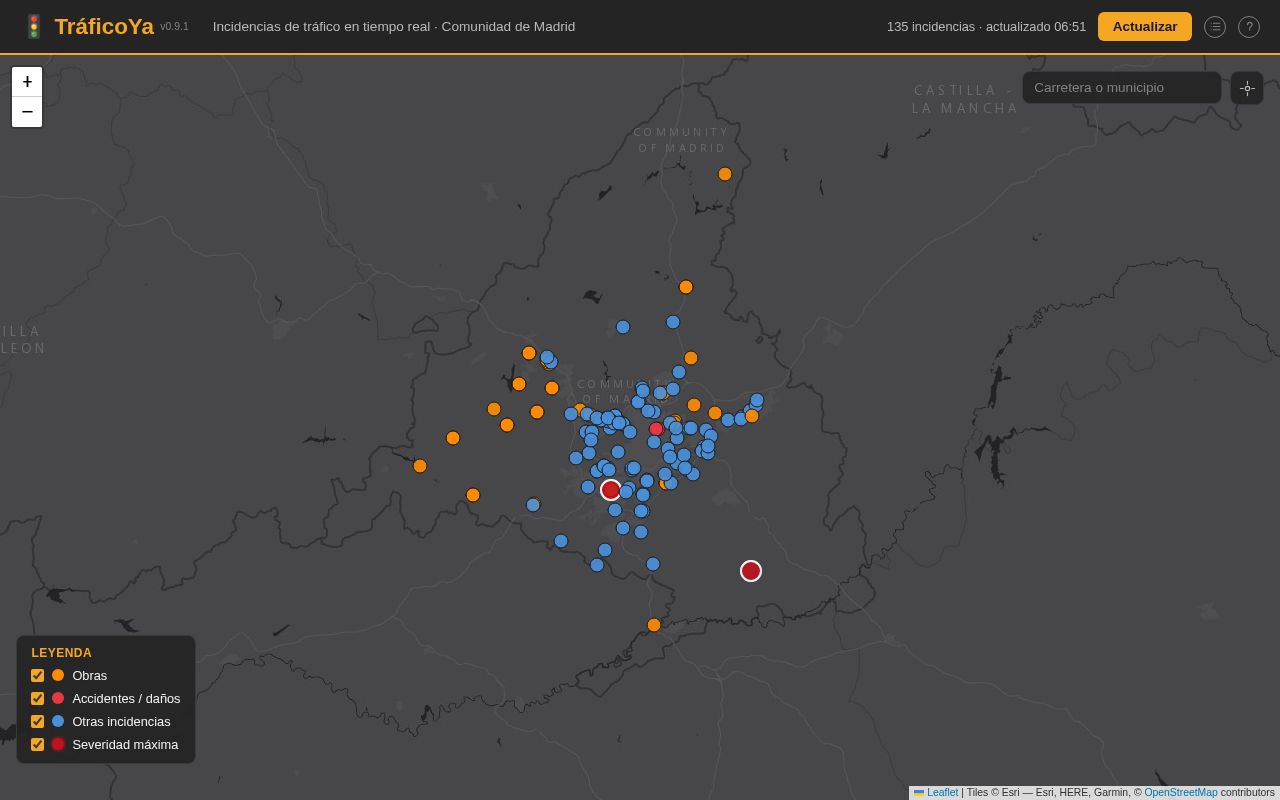Click the header subtitle about Comunidad de Madrid

tap(394, 27)
